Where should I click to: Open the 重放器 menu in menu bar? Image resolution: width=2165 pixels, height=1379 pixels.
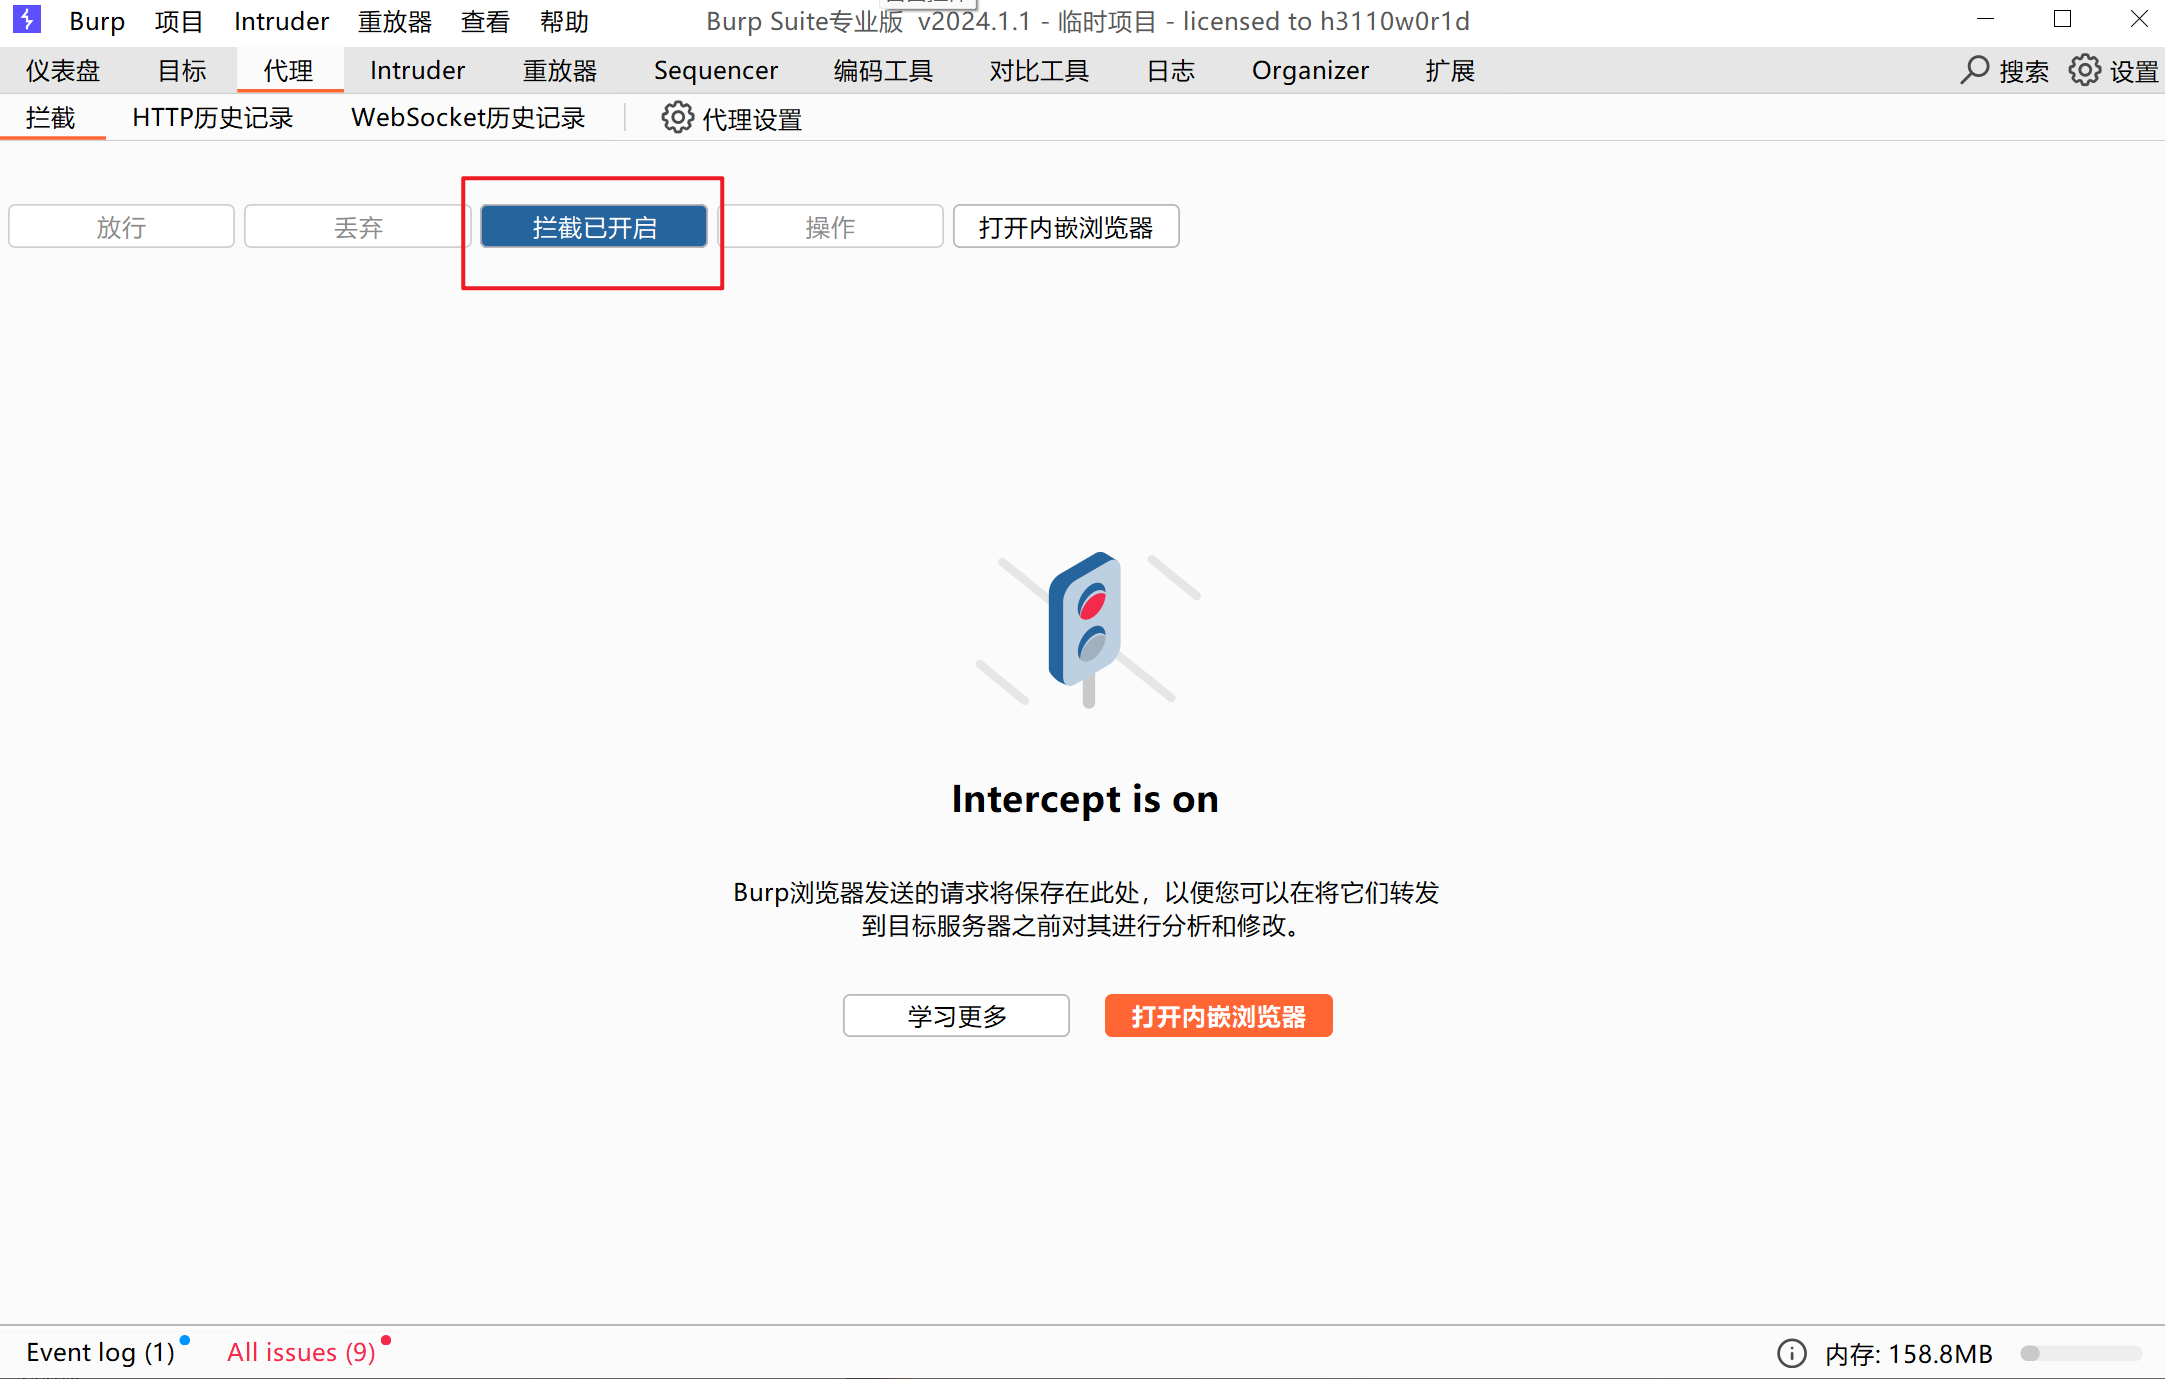coord(395,21)
